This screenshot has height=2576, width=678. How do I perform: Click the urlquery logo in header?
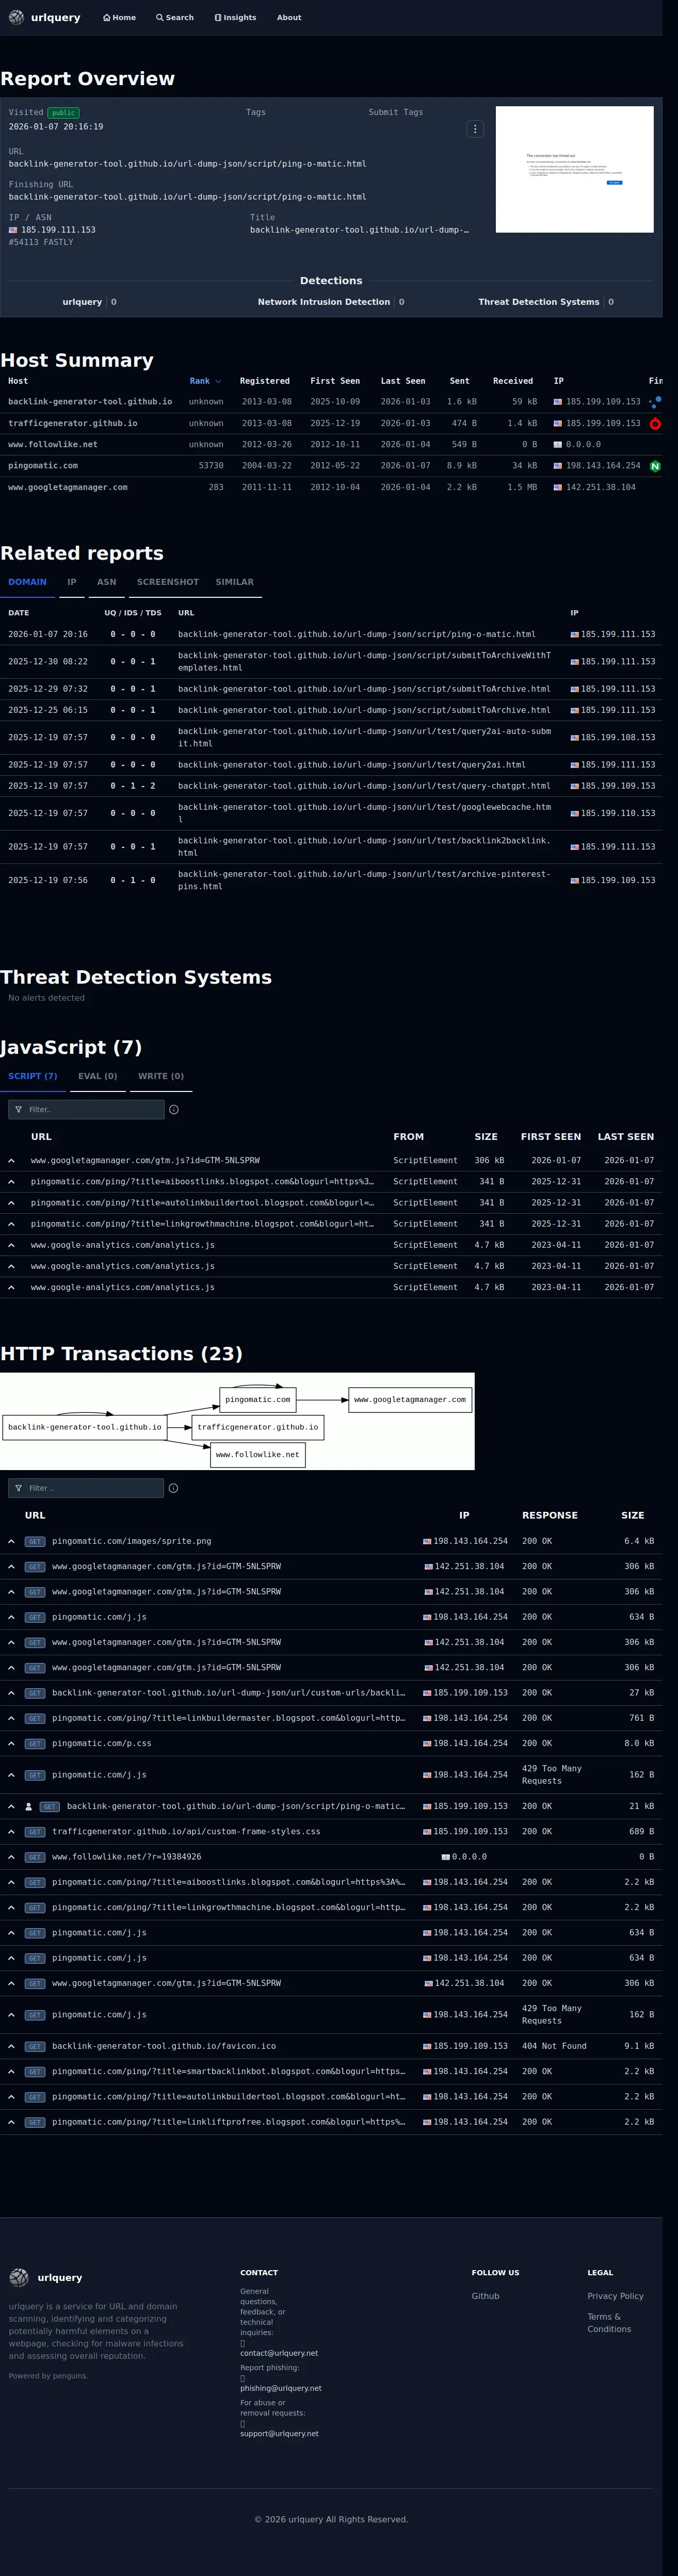coord(44,17)
